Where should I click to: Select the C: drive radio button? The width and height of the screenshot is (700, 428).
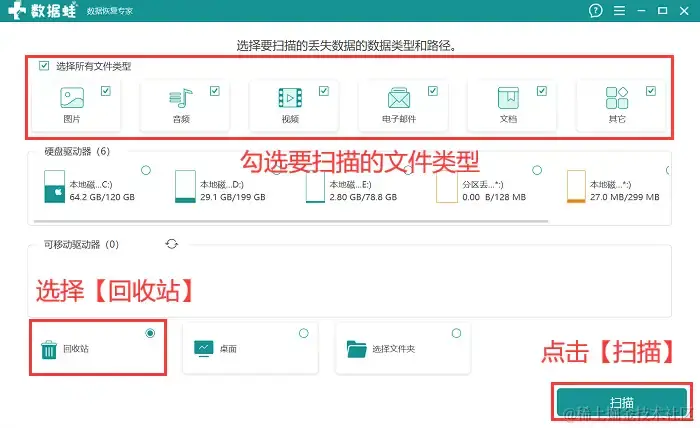(146, 170)
